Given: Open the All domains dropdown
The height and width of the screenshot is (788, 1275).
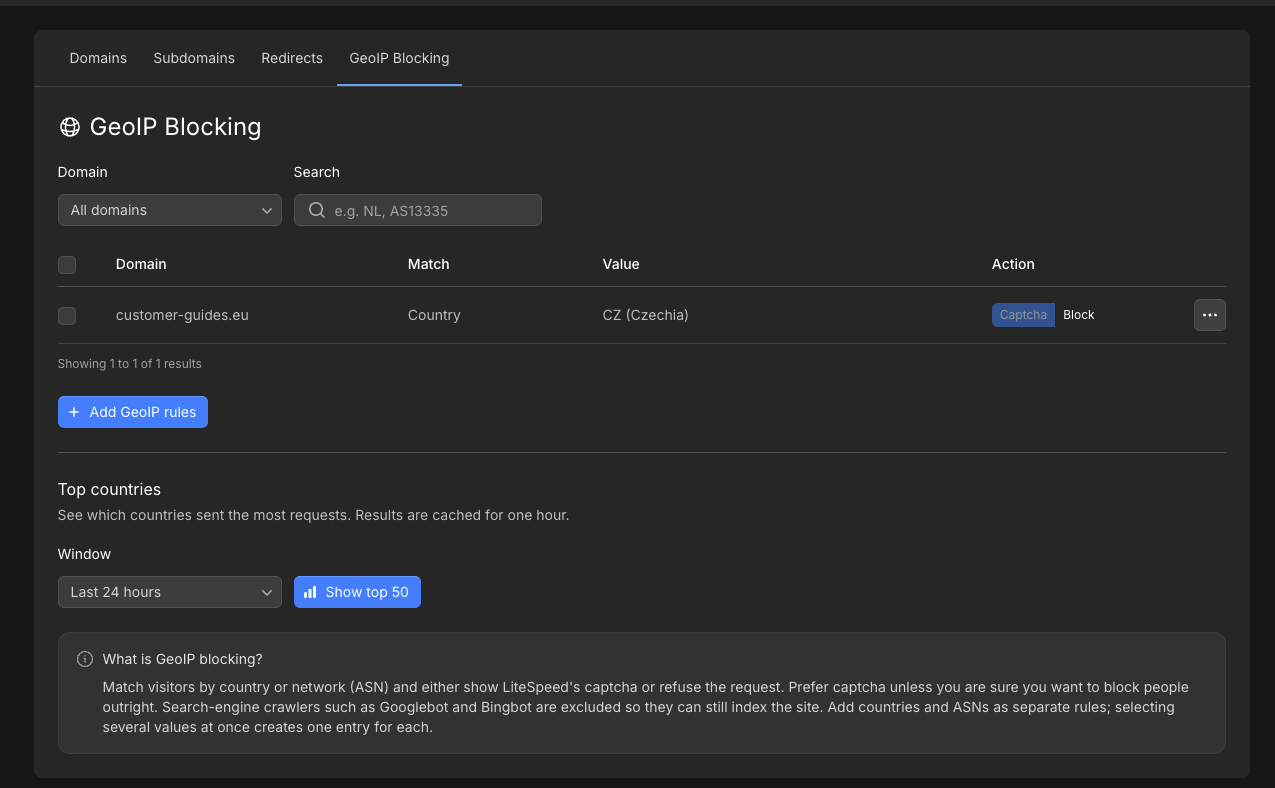Looking at the screenshot, I should [170, 210].
